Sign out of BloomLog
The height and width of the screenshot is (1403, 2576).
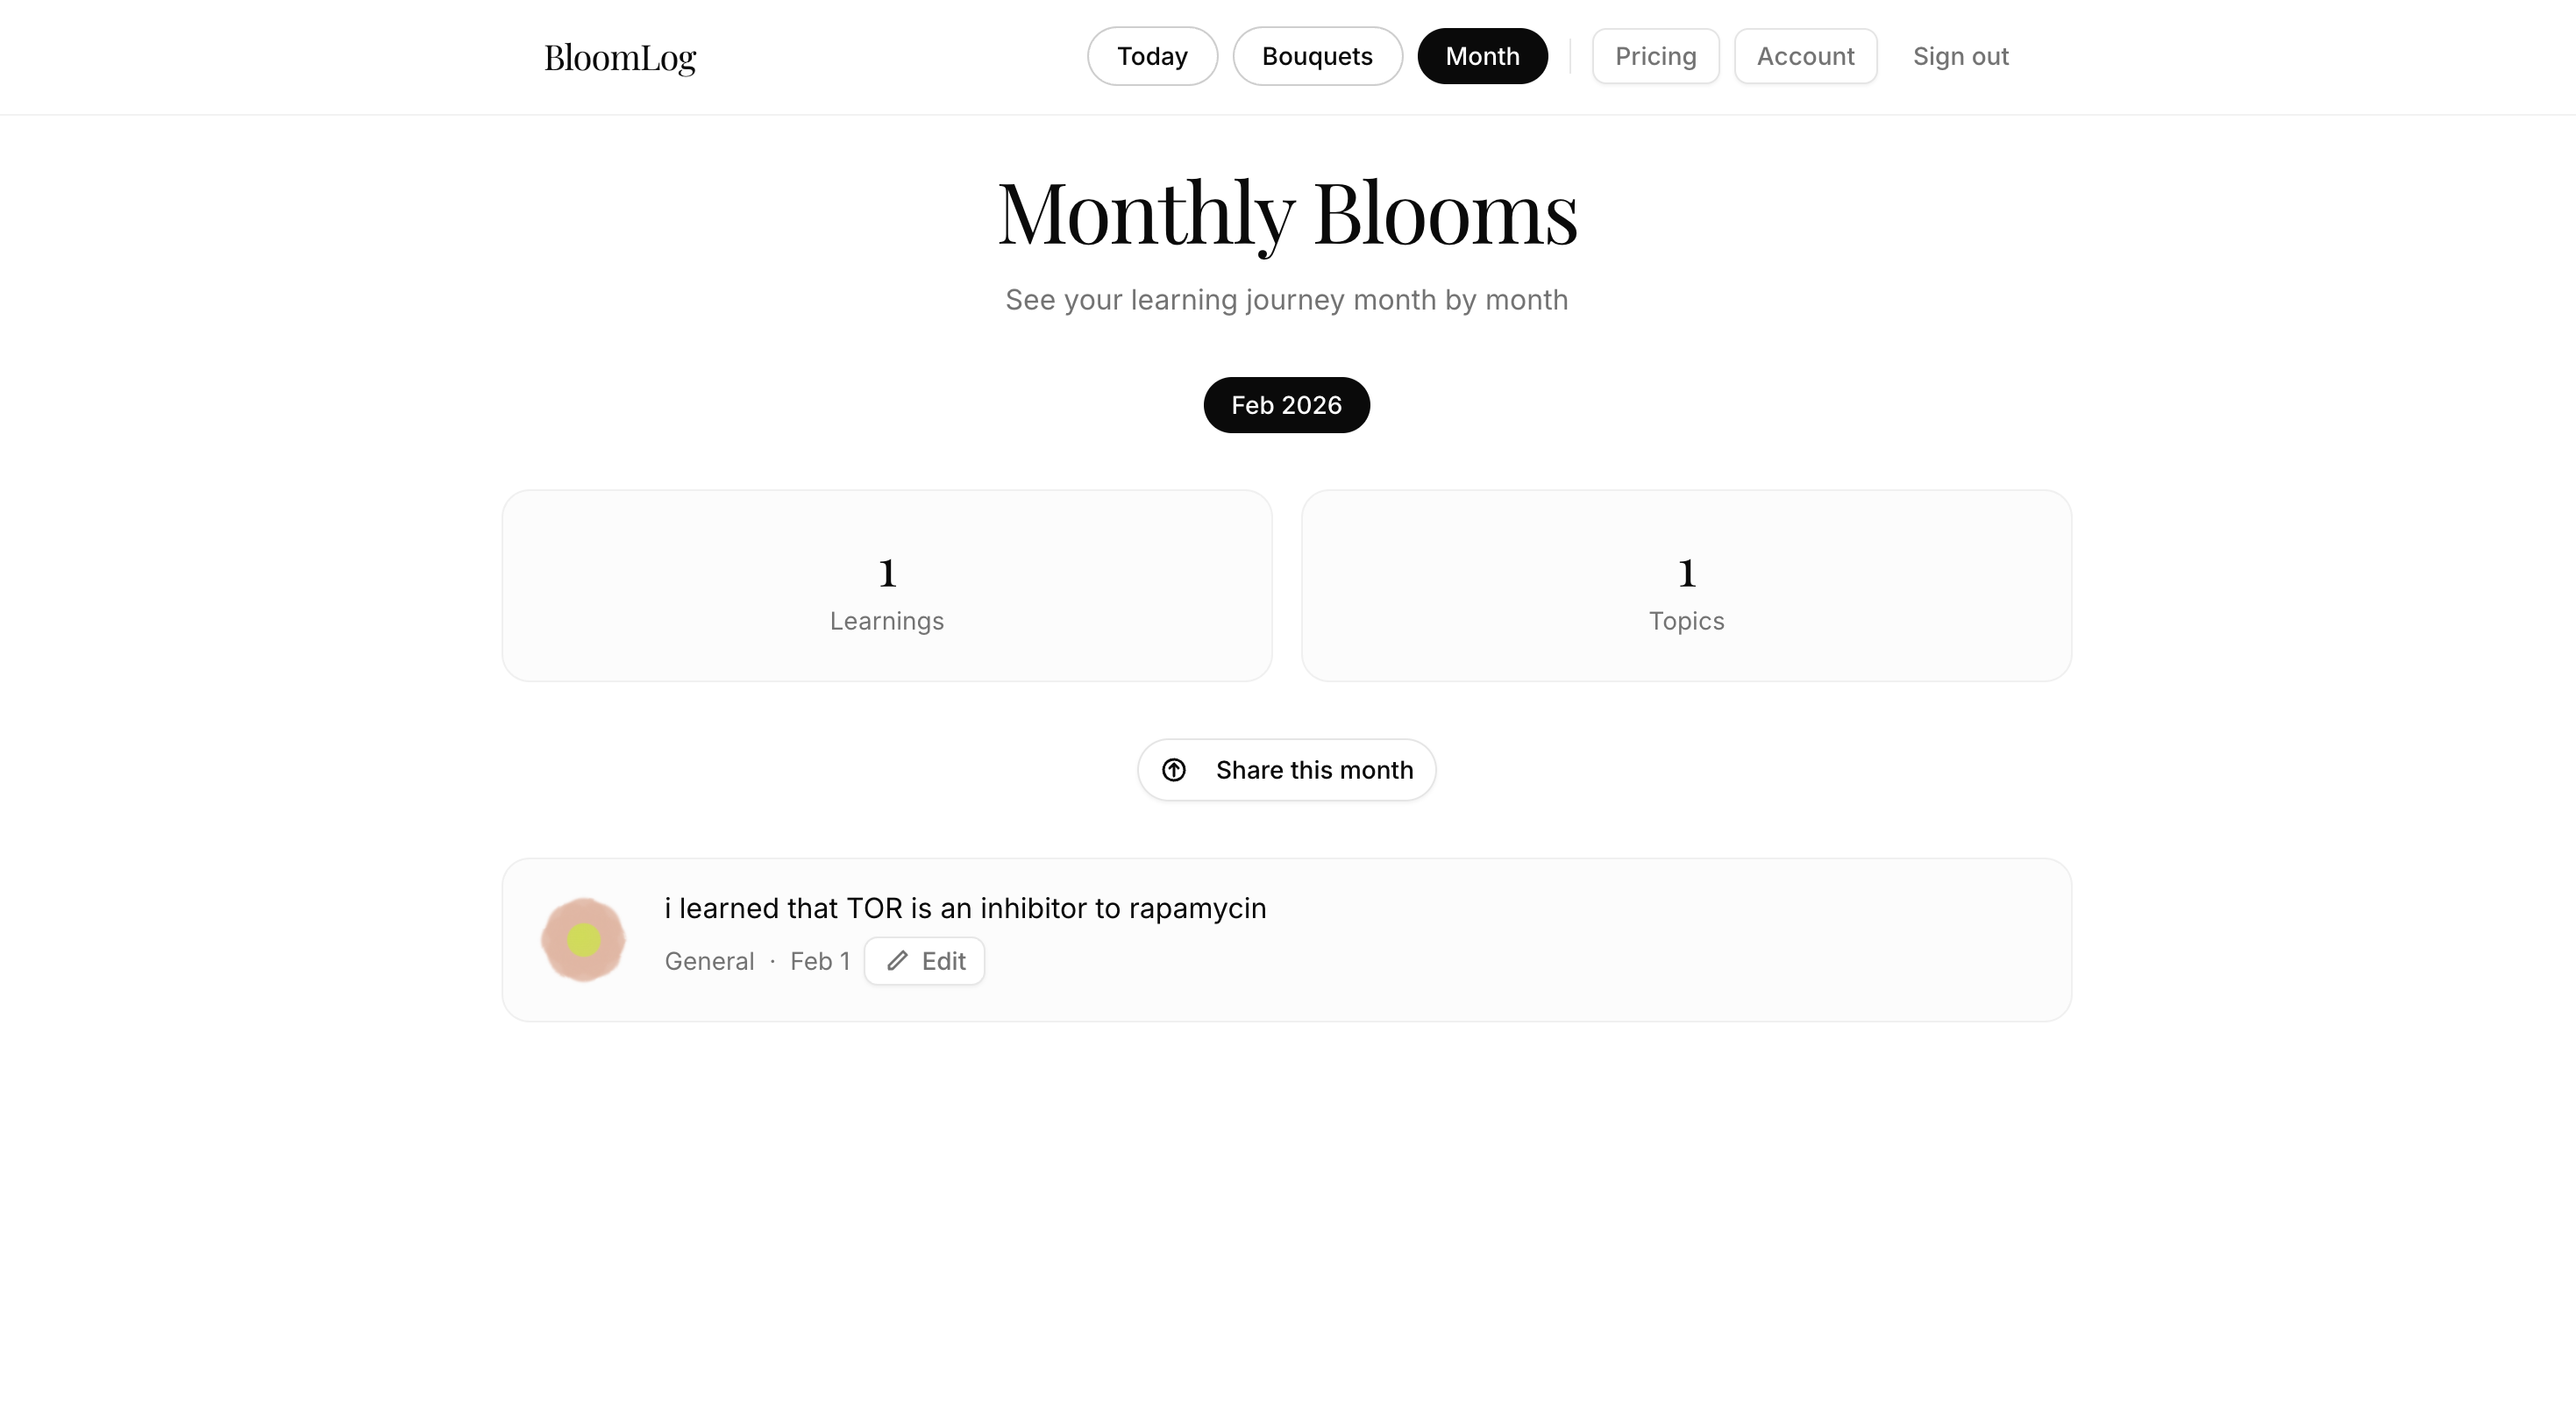pos(1960,56)
